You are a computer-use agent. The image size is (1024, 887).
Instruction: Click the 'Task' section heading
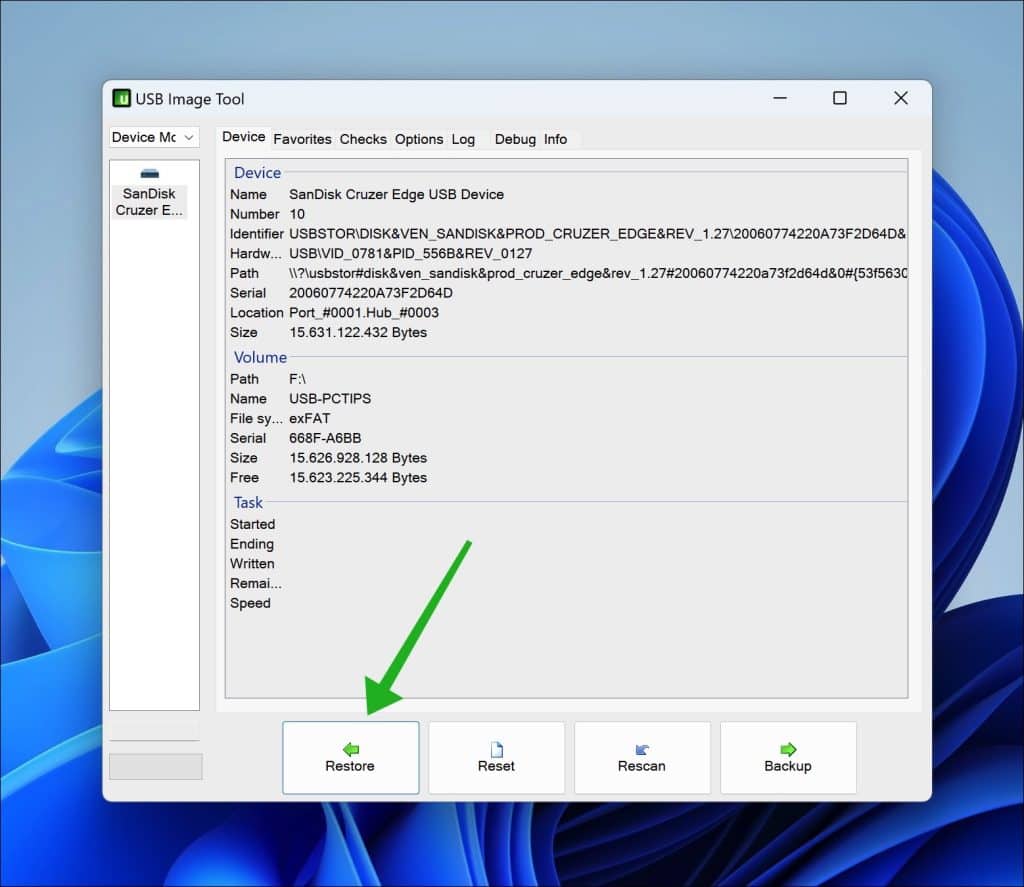(248, 503)
